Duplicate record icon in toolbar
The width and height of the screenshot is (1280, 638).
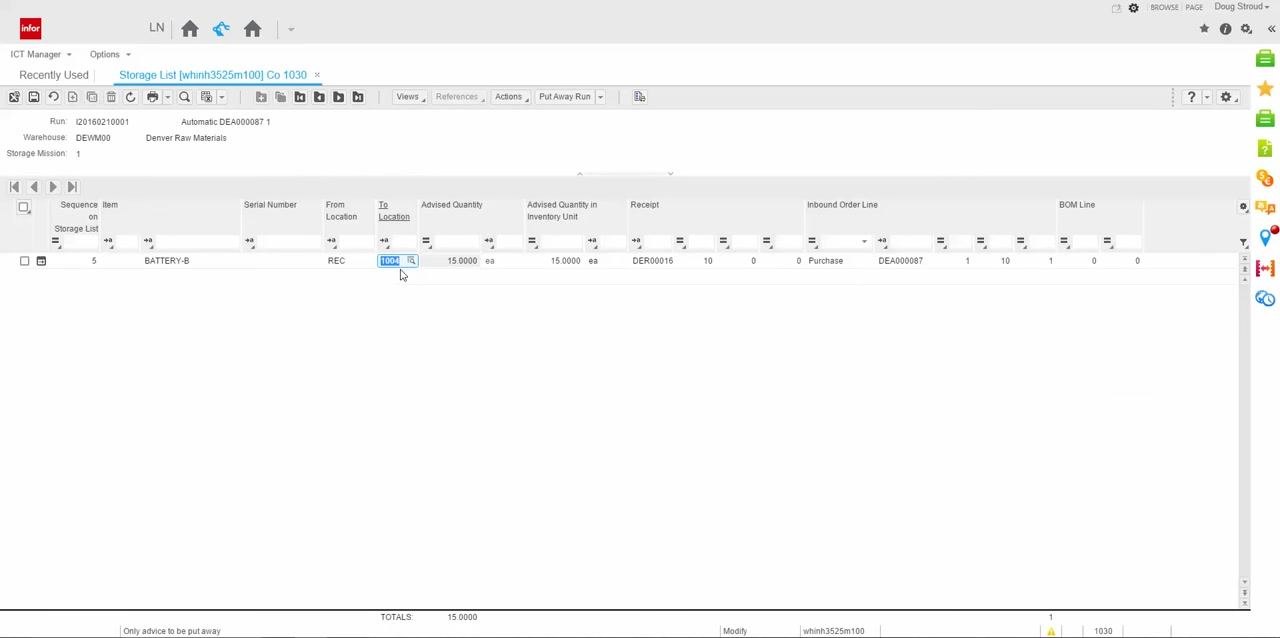(91, 97)
